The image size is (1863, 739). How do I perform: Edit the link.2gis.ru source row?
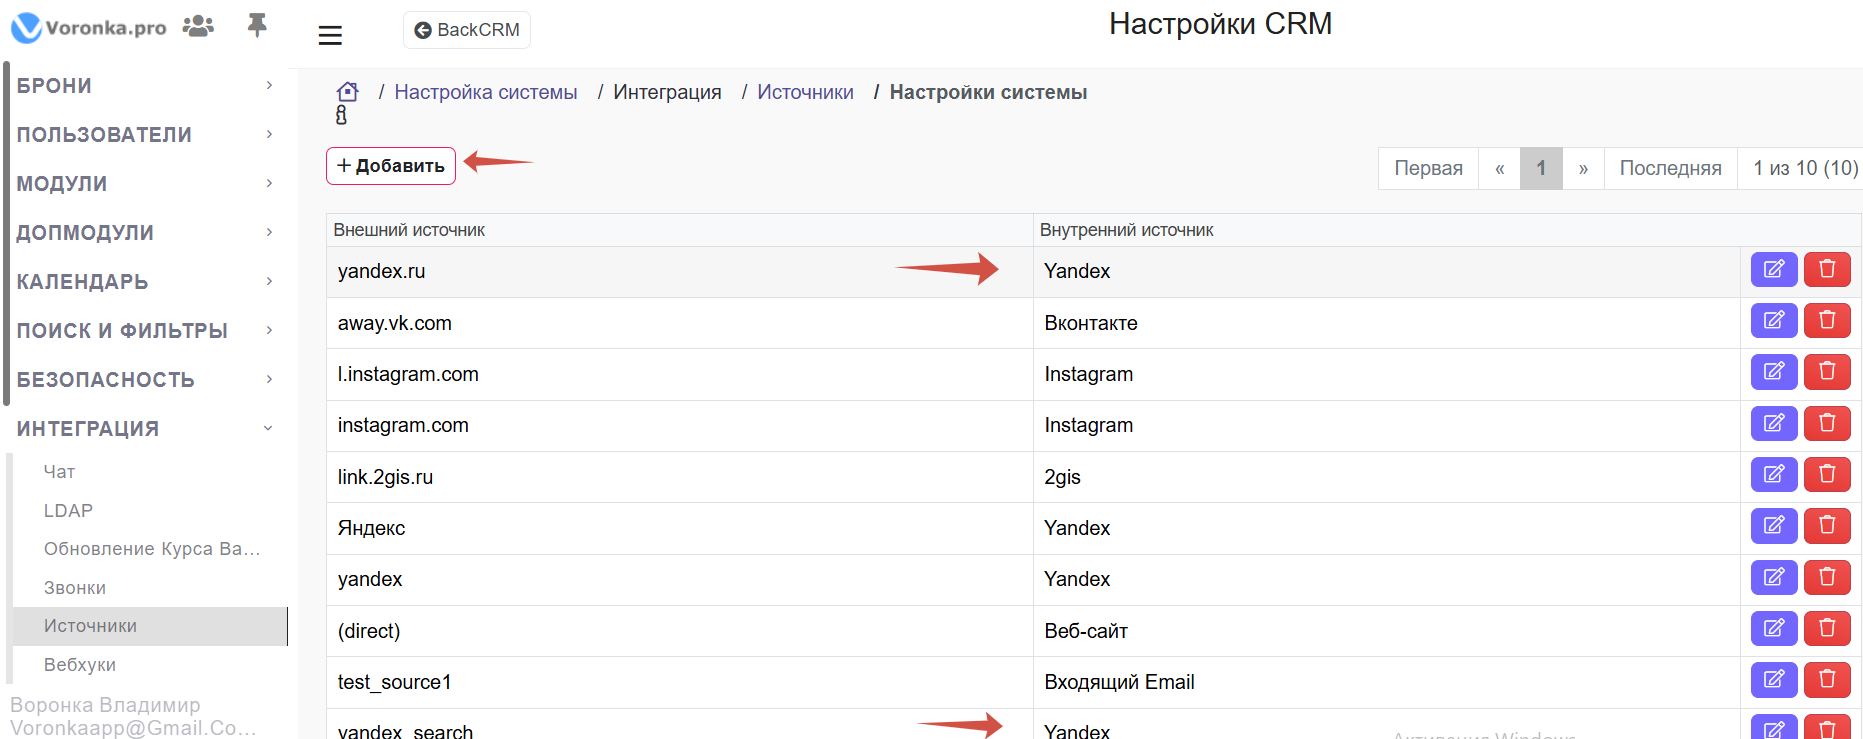[1773, 475]
